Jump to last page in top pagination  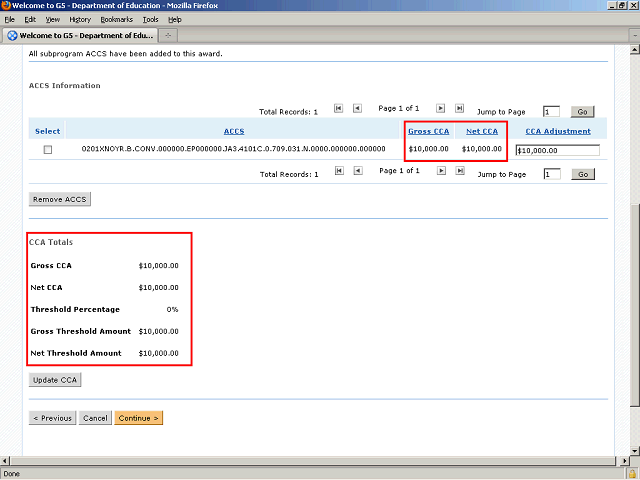tap(459, 108)
